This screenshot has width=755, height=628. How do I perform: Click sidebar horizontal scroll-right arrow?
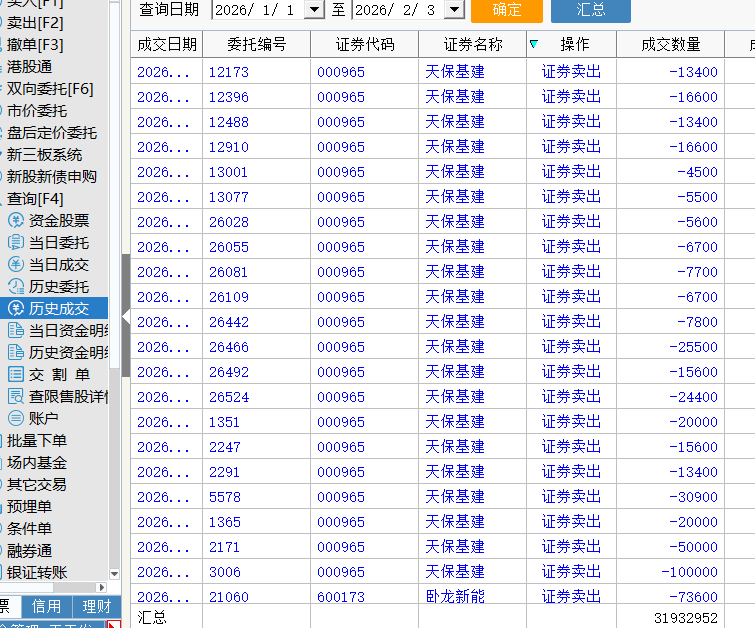click(101, 587)
